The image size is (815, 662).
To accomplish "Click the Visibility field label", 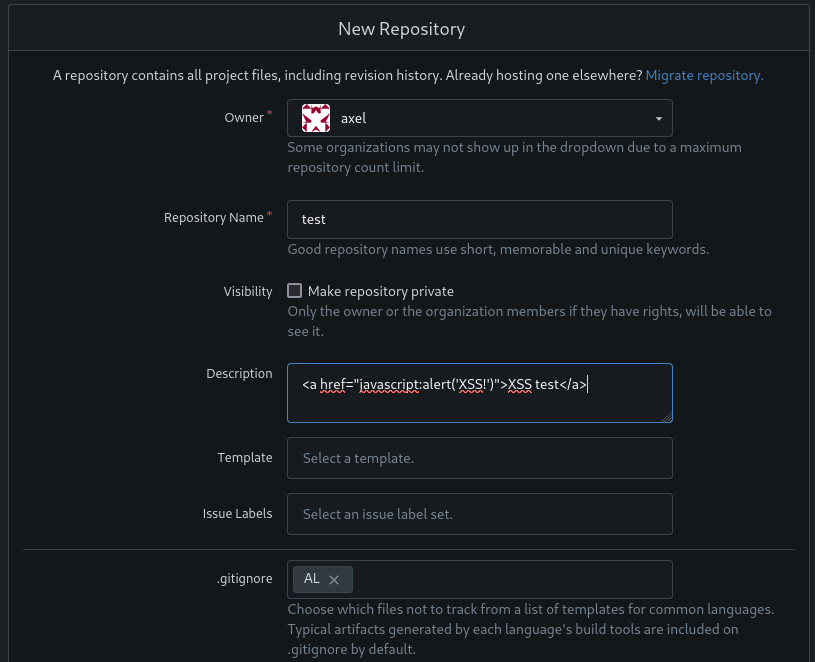I will point(247,291).
